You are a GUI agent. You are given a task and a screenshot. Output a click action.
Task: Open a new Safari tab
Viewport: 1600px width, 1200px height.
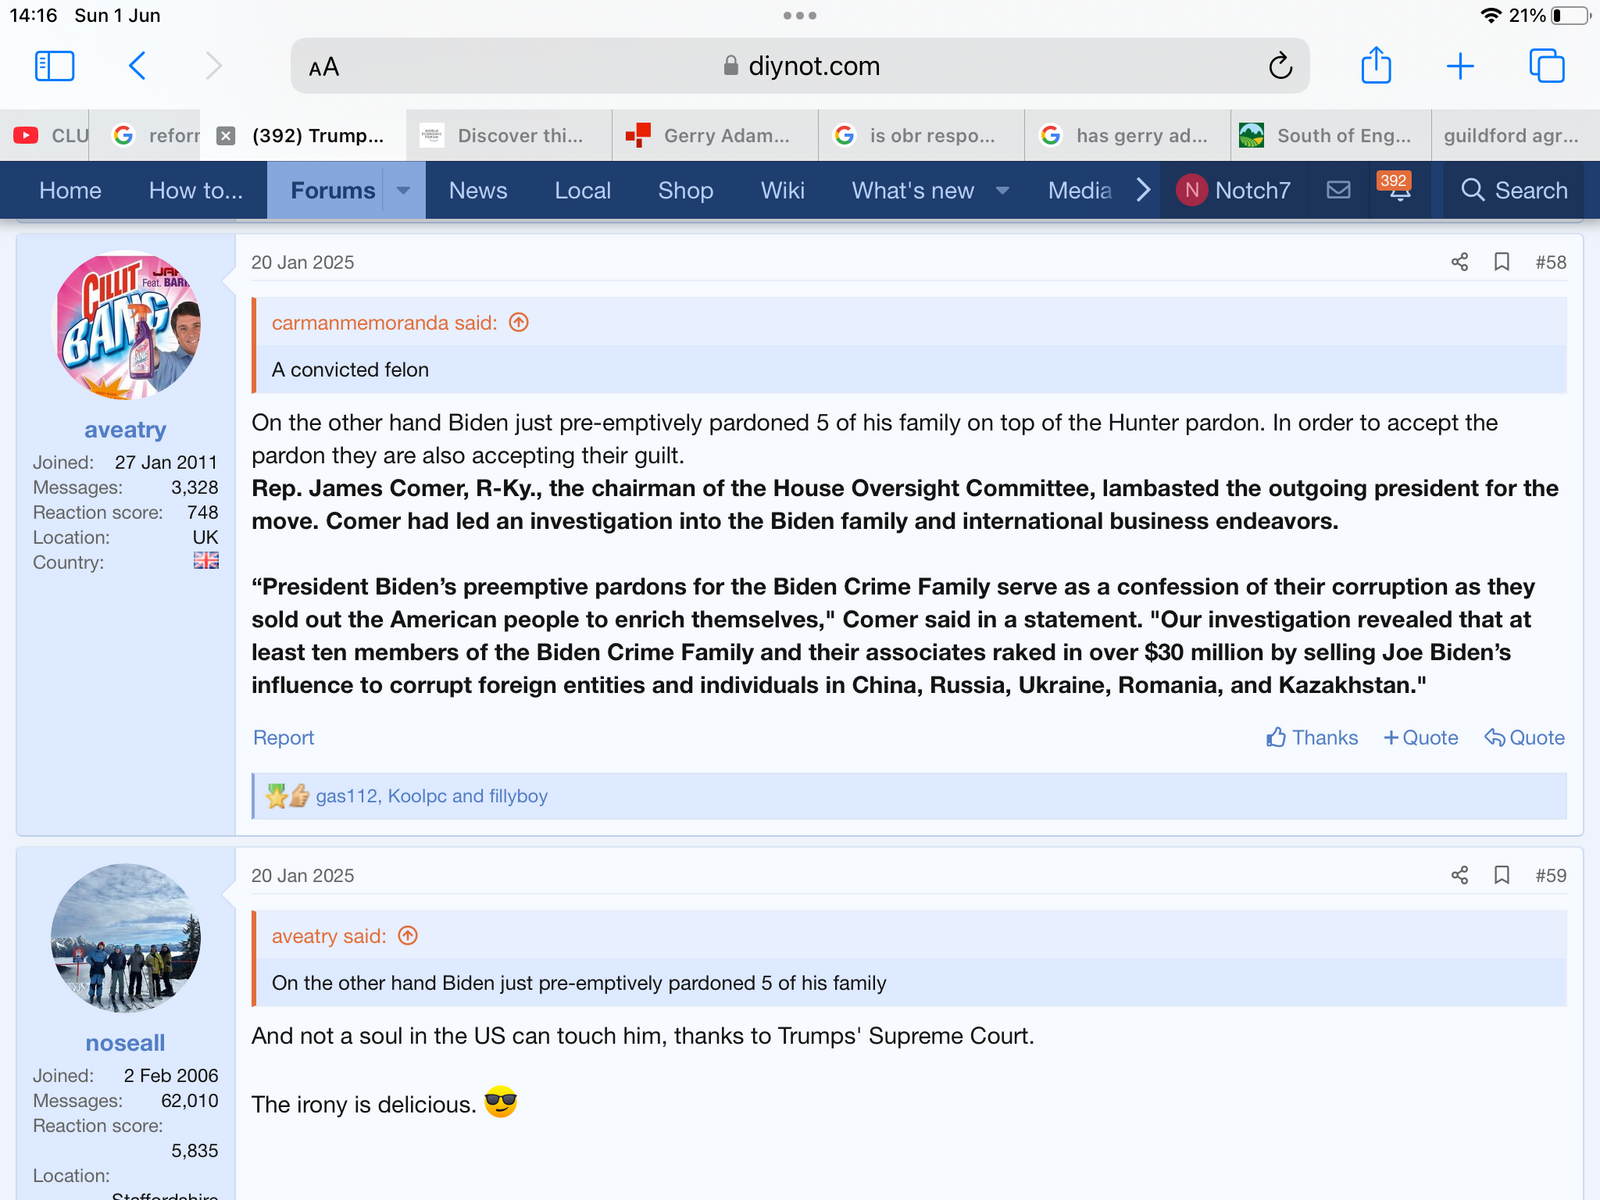click(x=1460, y=66)
